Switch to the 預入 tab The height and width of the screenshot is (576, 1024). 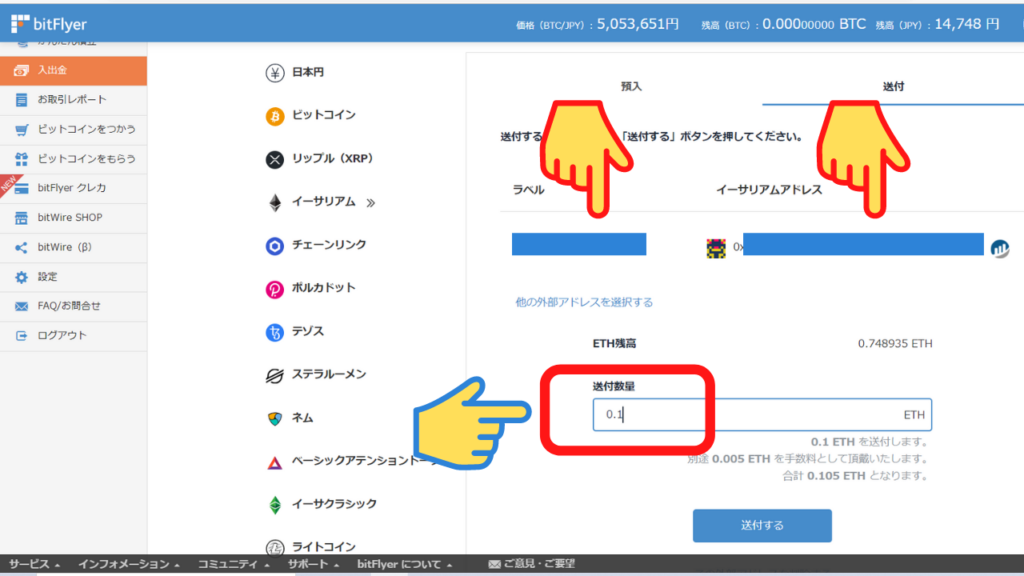click(x=631, y=86)
